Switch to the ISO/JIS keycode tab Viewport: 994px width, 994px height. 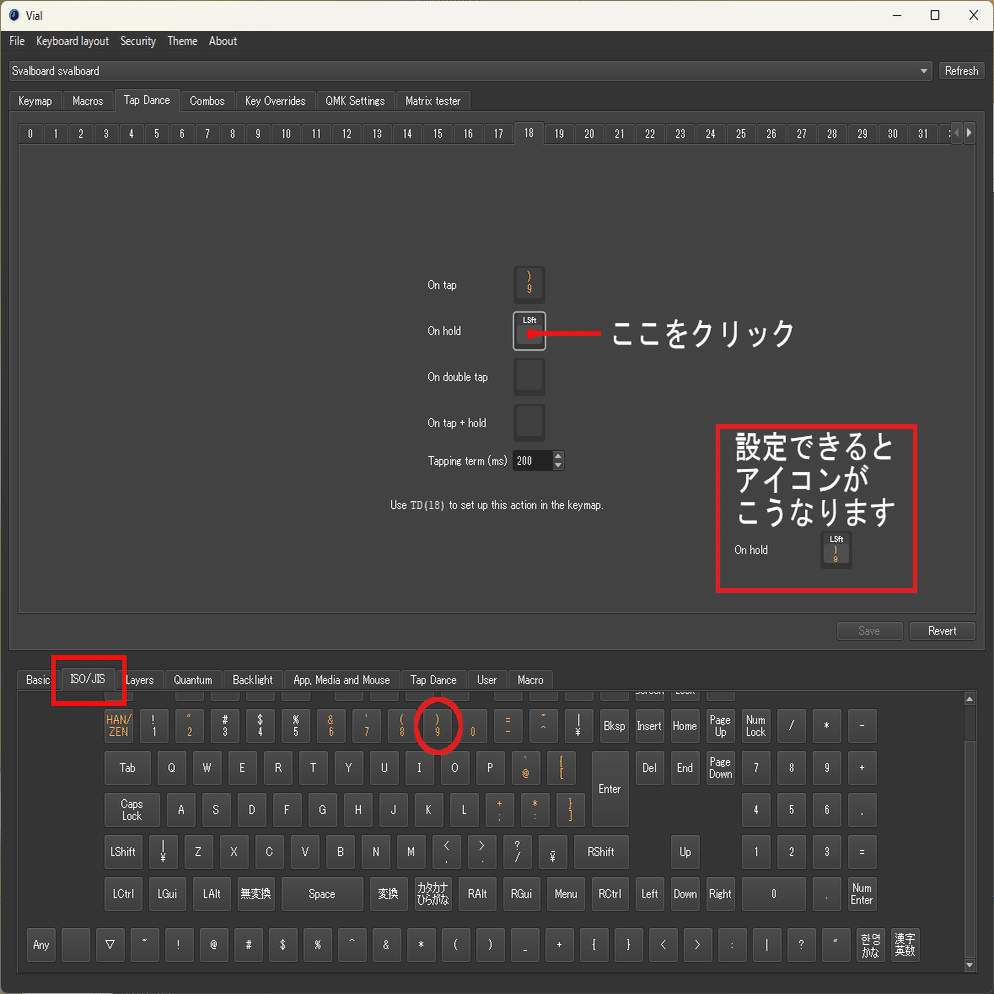87,679
